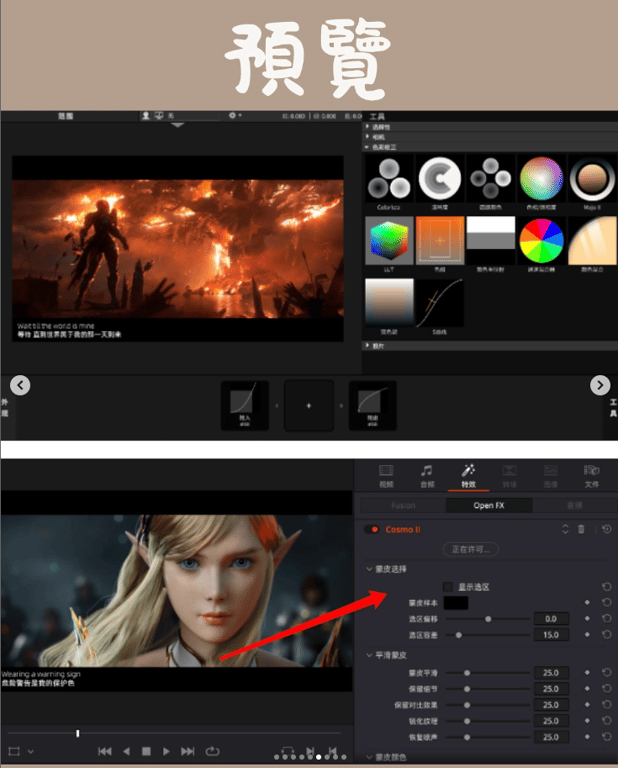618x768 pixels.
Task: Open the Colorista tool with three grey circles
Action: (x=389, y=179)
